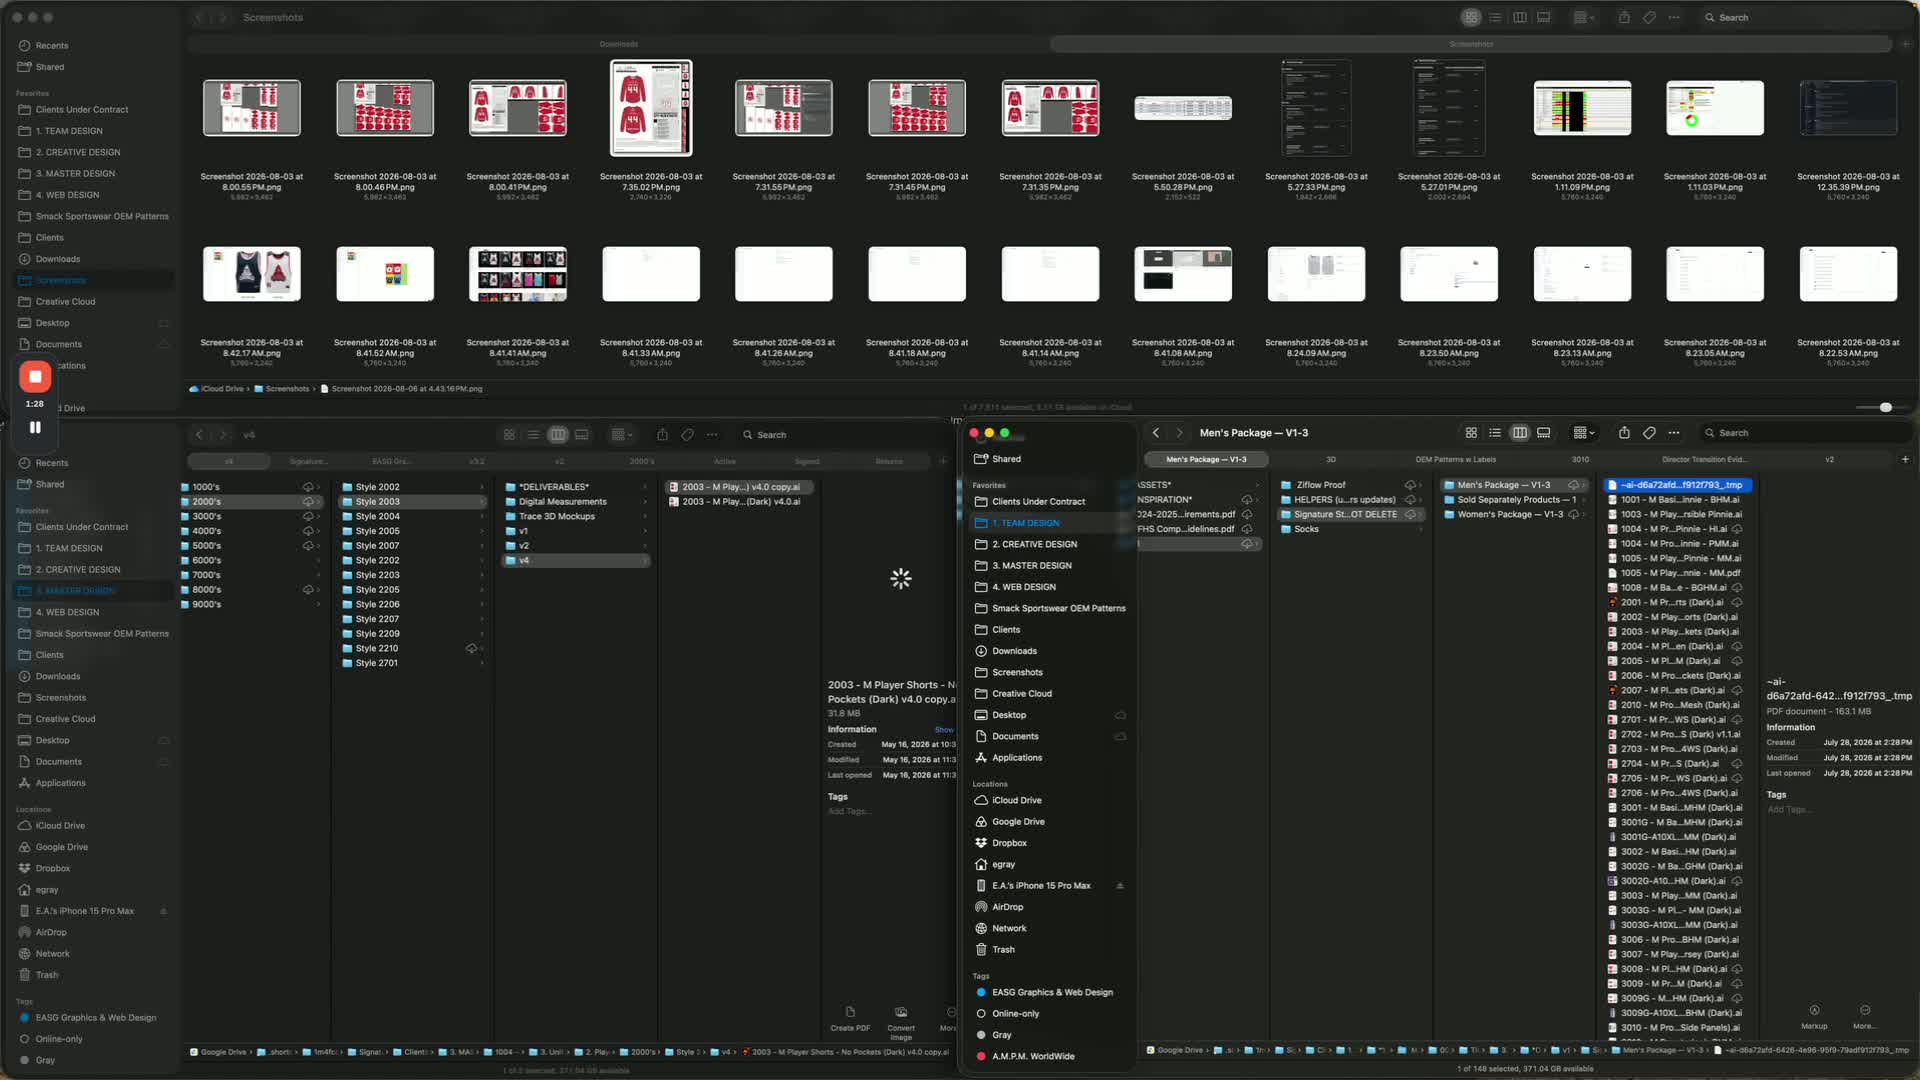Switch Screenshots window to list view
1920x1080 pixels.
(x=1495, y=17)
